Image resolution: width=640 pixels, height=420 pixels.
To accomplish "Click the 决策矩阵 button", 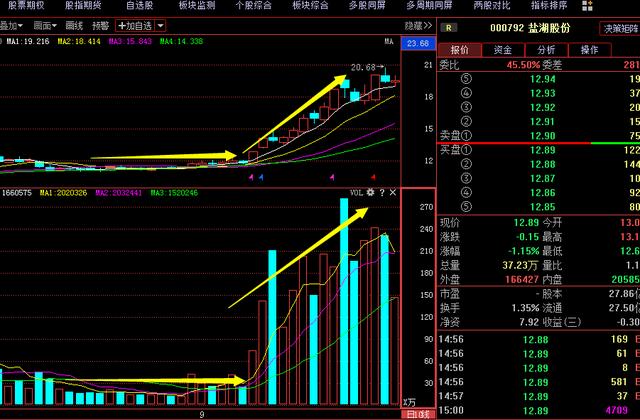I will pyautogui.click(x=620, y=28).
